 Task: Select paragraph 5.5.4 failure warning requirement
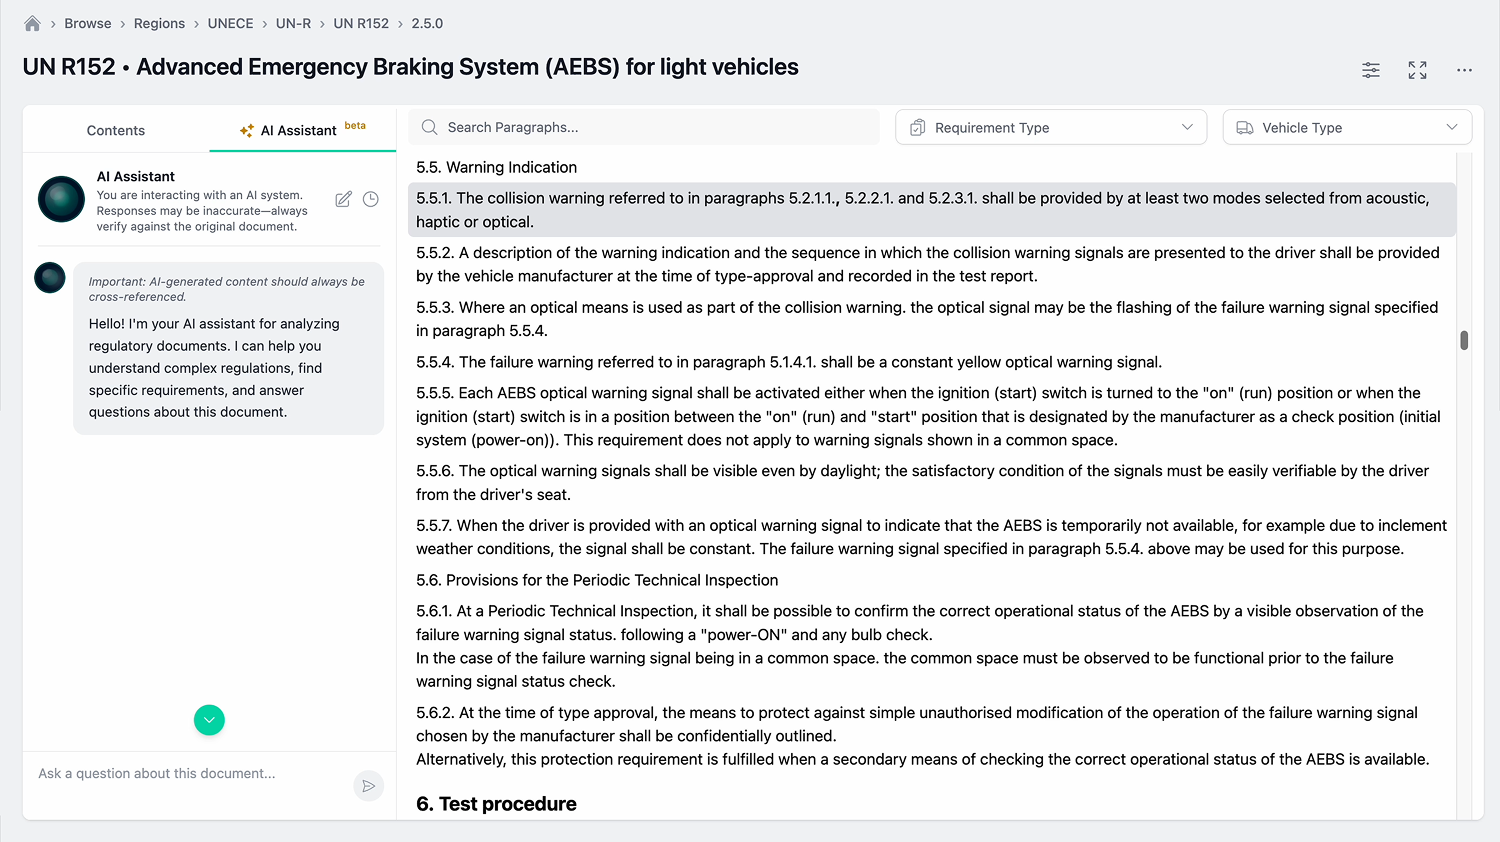point(789,362)
